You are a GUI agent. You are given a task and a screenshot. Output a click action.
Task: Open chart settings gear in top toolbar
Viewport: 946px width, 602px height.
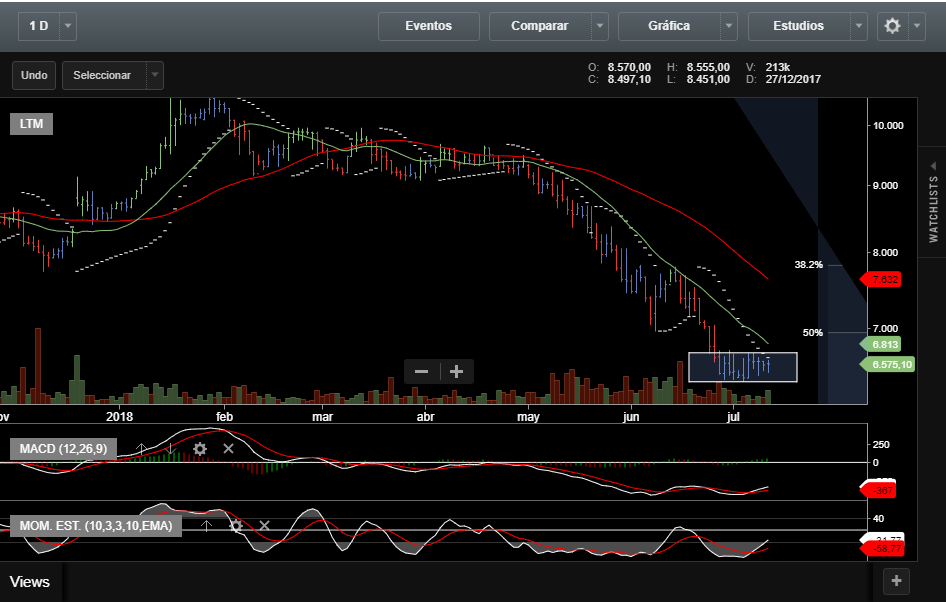[x=892, y=26]
